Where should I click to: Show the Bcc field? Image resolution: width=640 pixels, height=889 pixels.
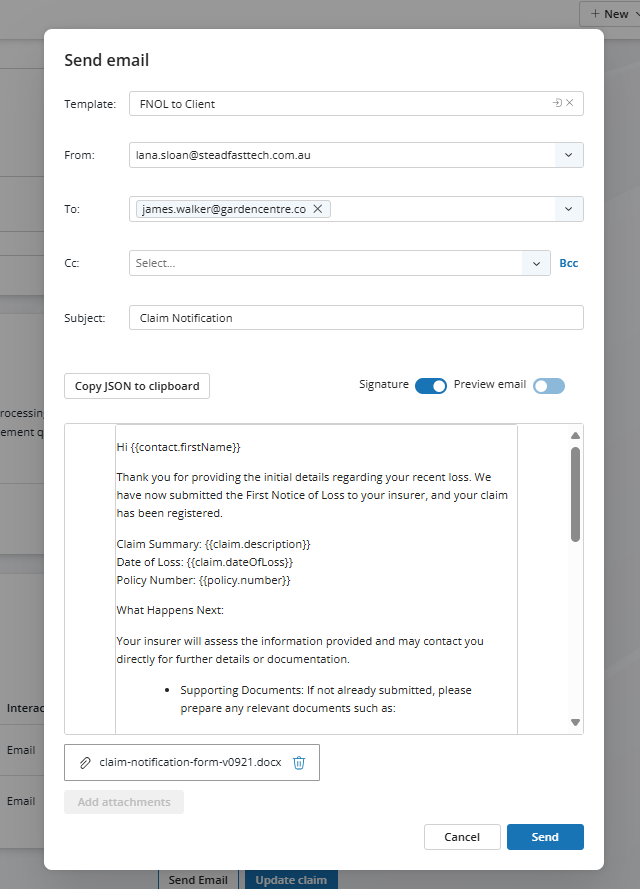(x=568, y=263)
